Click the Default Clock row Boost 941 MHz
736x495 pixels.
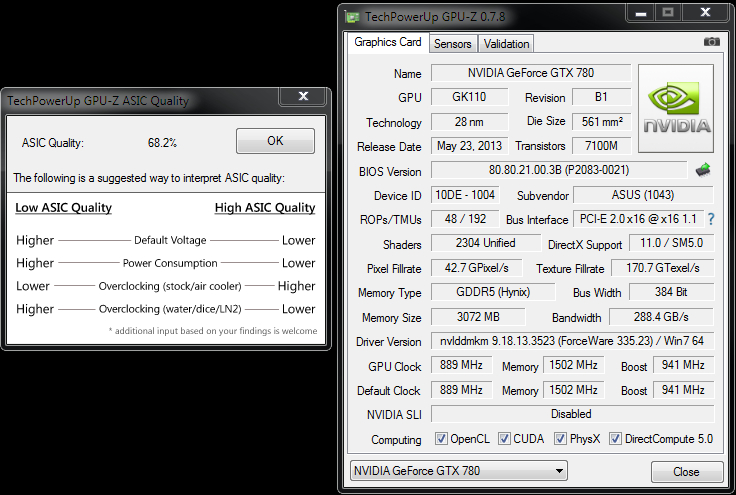click(683, 390)
